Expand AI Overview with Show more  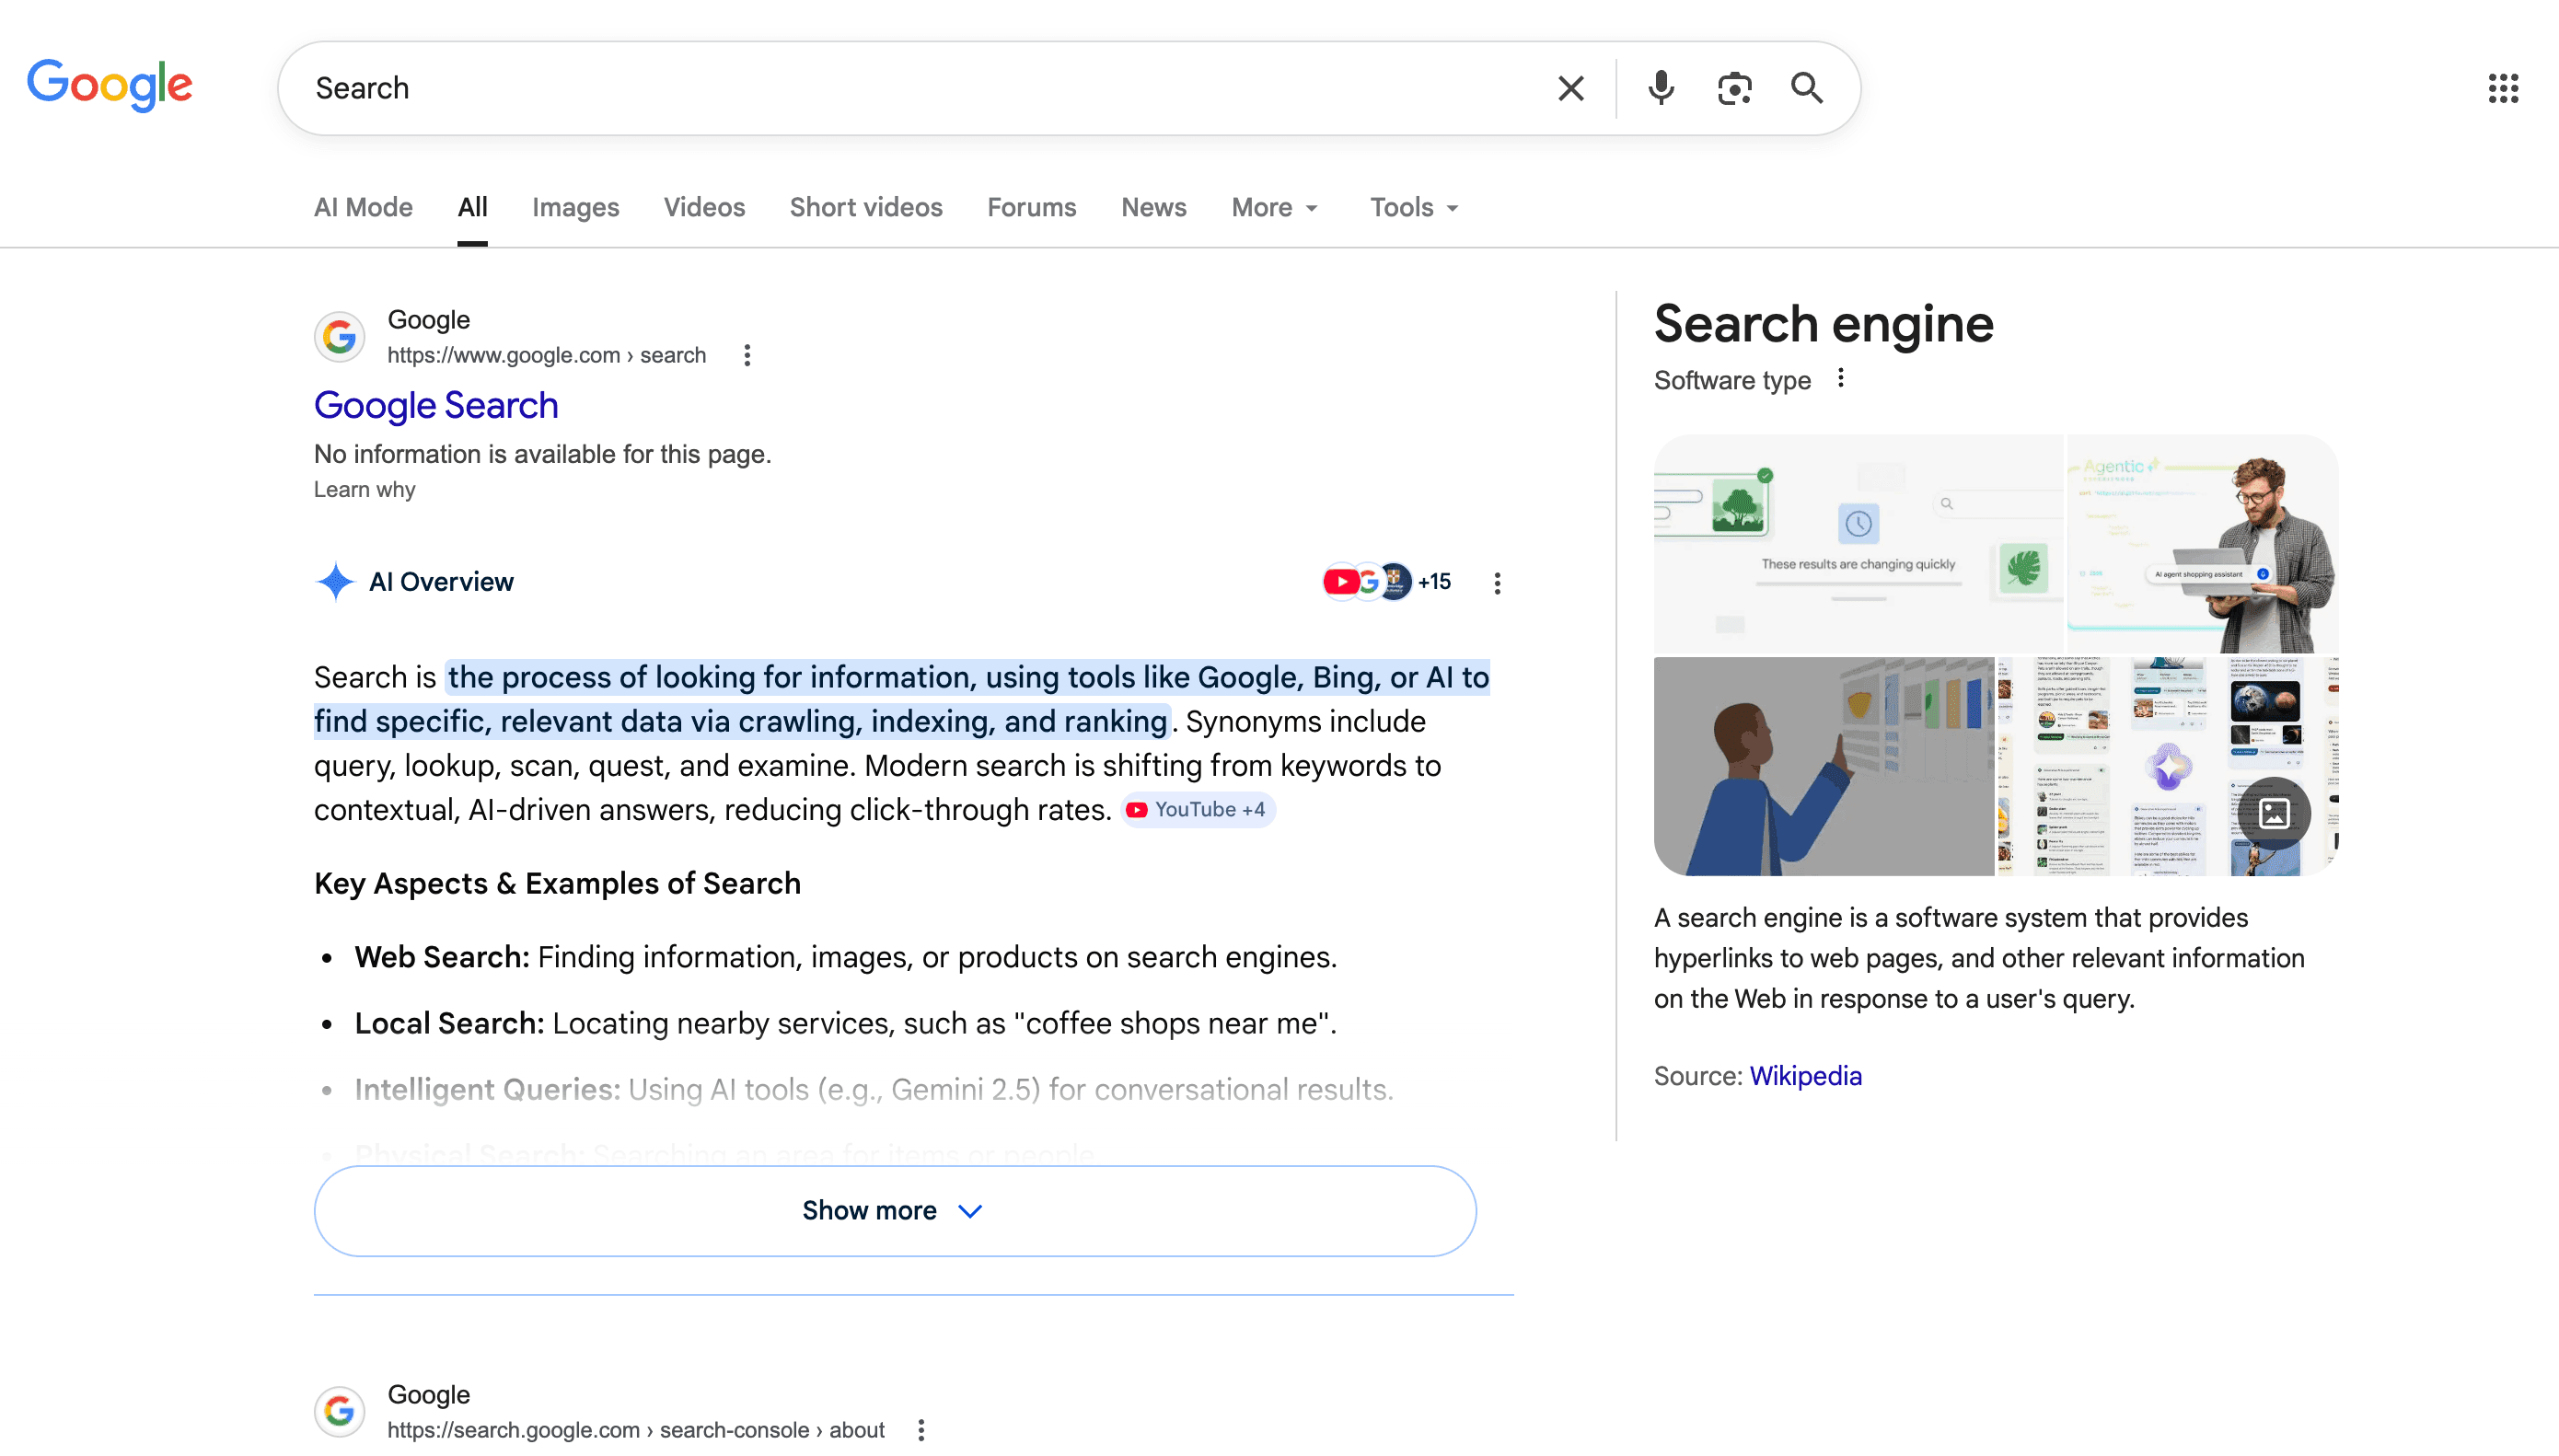895,1211
